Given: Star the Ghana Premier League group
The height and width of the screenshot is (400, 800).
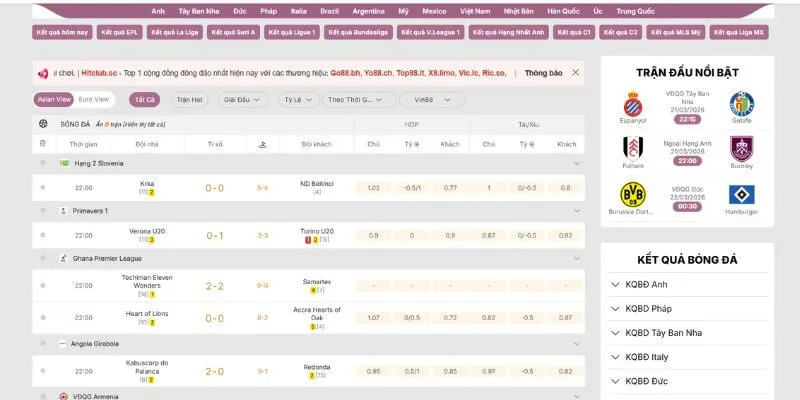Looking at the screenshot, I should coord(43,258).
